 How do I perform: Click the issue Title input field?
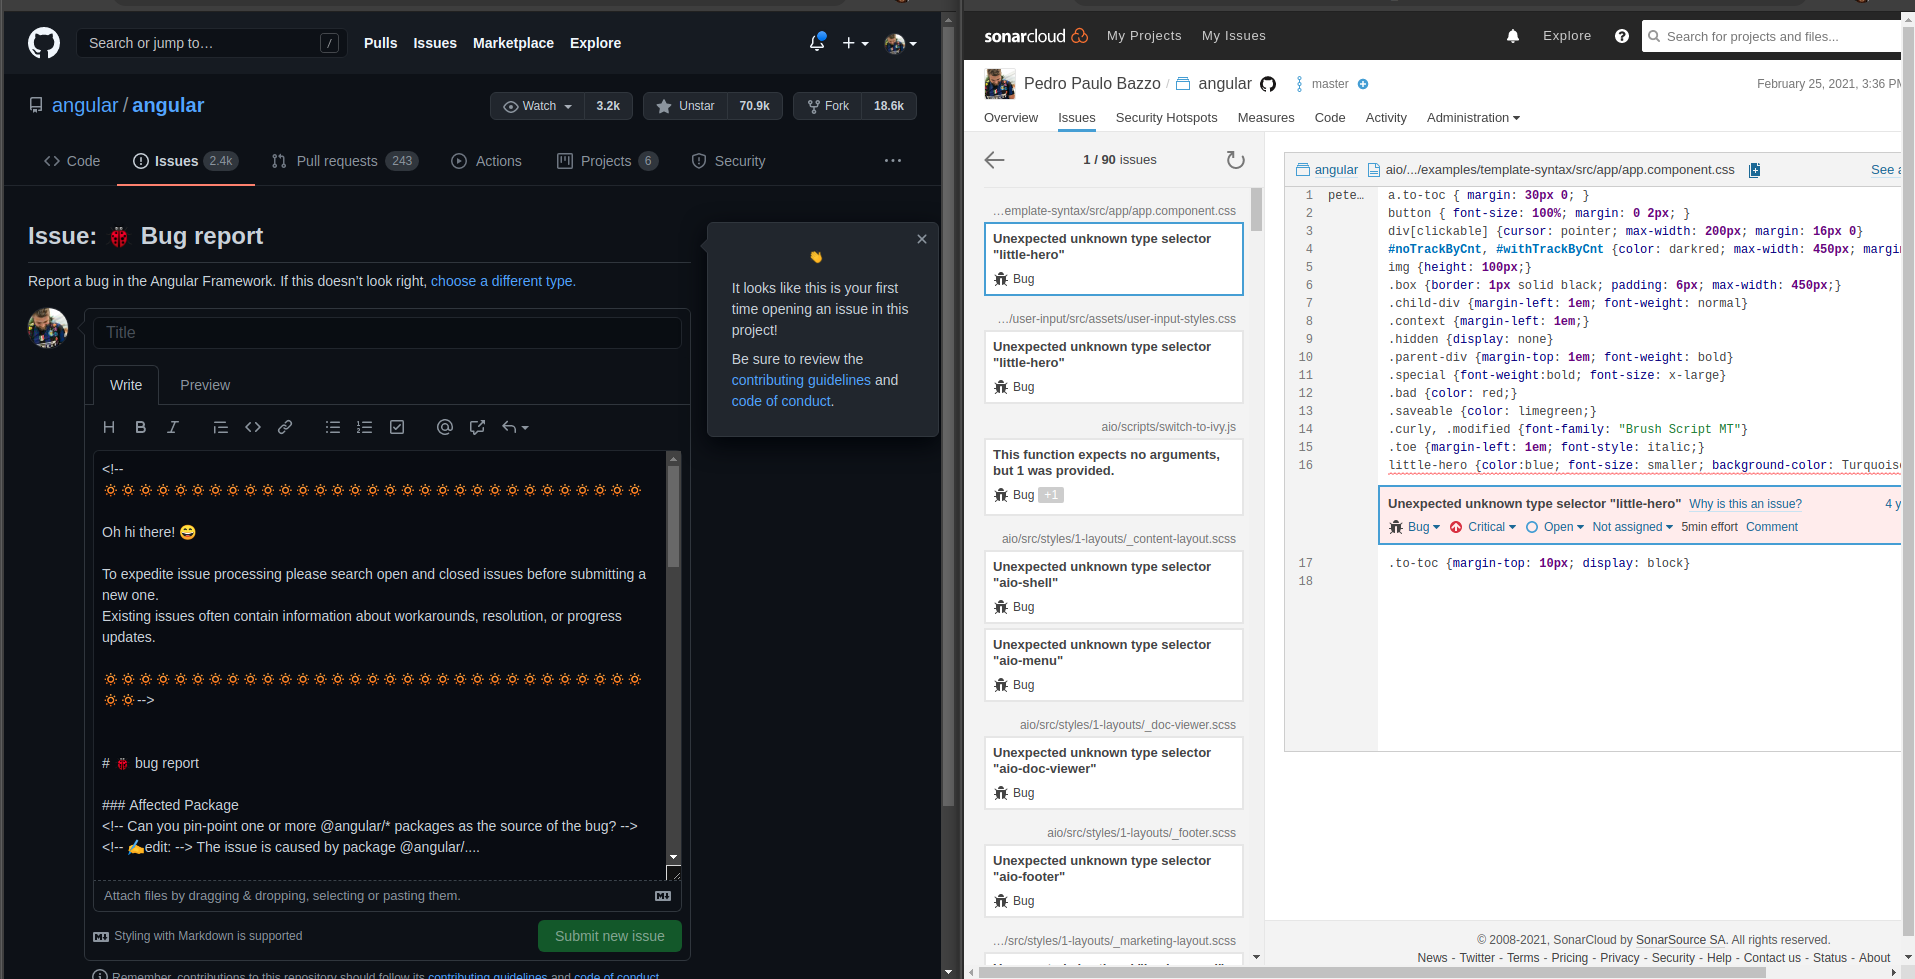pyautogui.click(x=388, y=332)
